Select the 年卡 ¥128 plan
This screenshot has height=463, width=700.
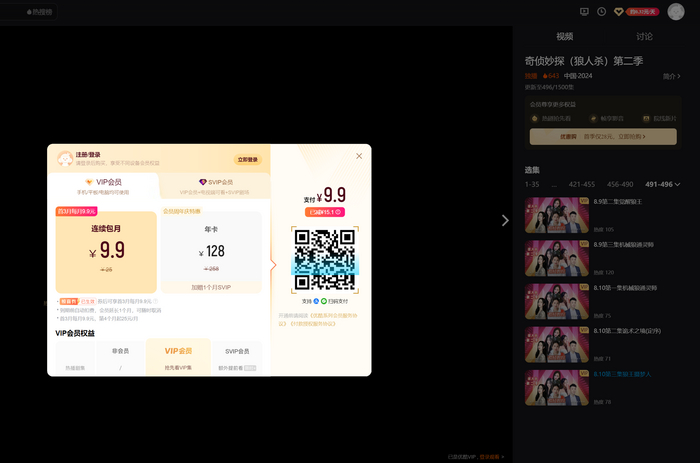[x=211, y=252]
